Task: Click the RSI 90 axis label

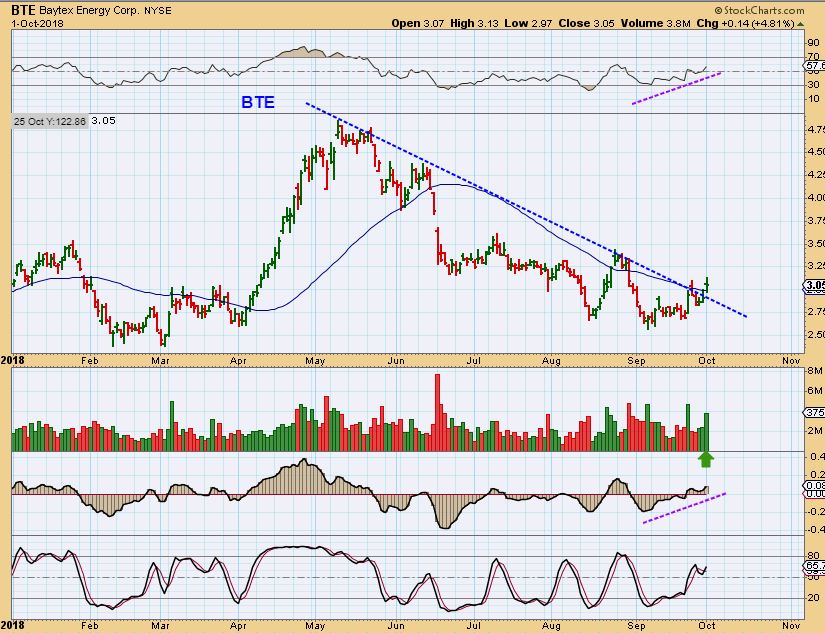Action: coord(813,43)
